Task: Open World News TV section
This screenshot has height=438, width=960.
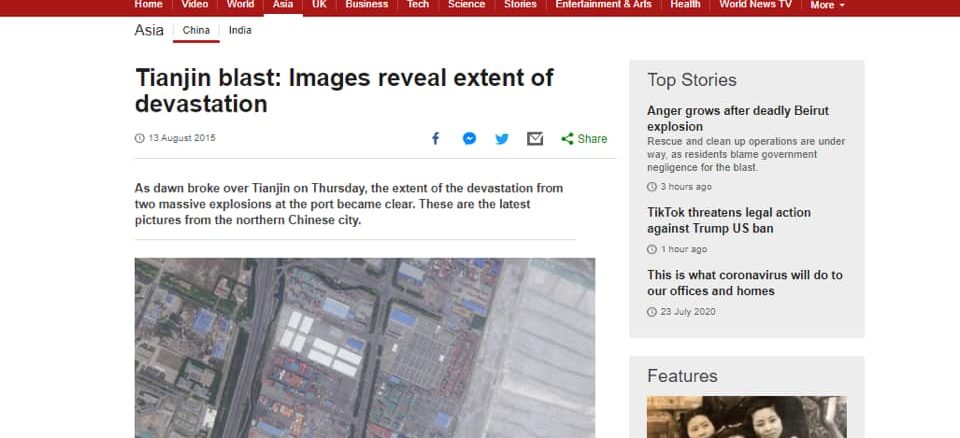Action: click(x=756, y=4)
